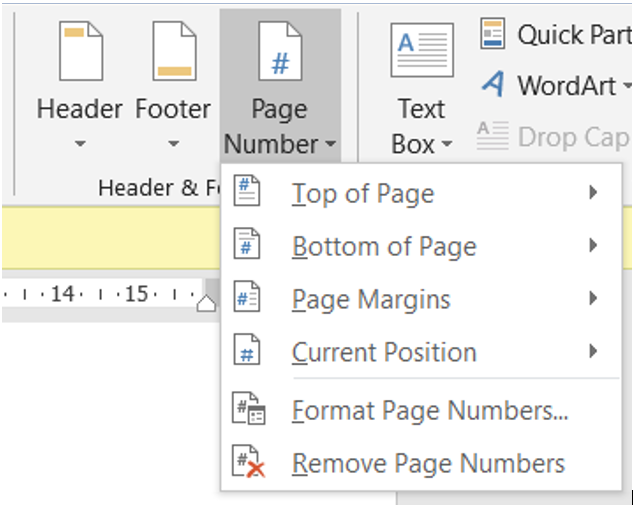Open the Footer dropdown arrow
Image resolution: width=634 pixels, height=505 pixels.
173,144
